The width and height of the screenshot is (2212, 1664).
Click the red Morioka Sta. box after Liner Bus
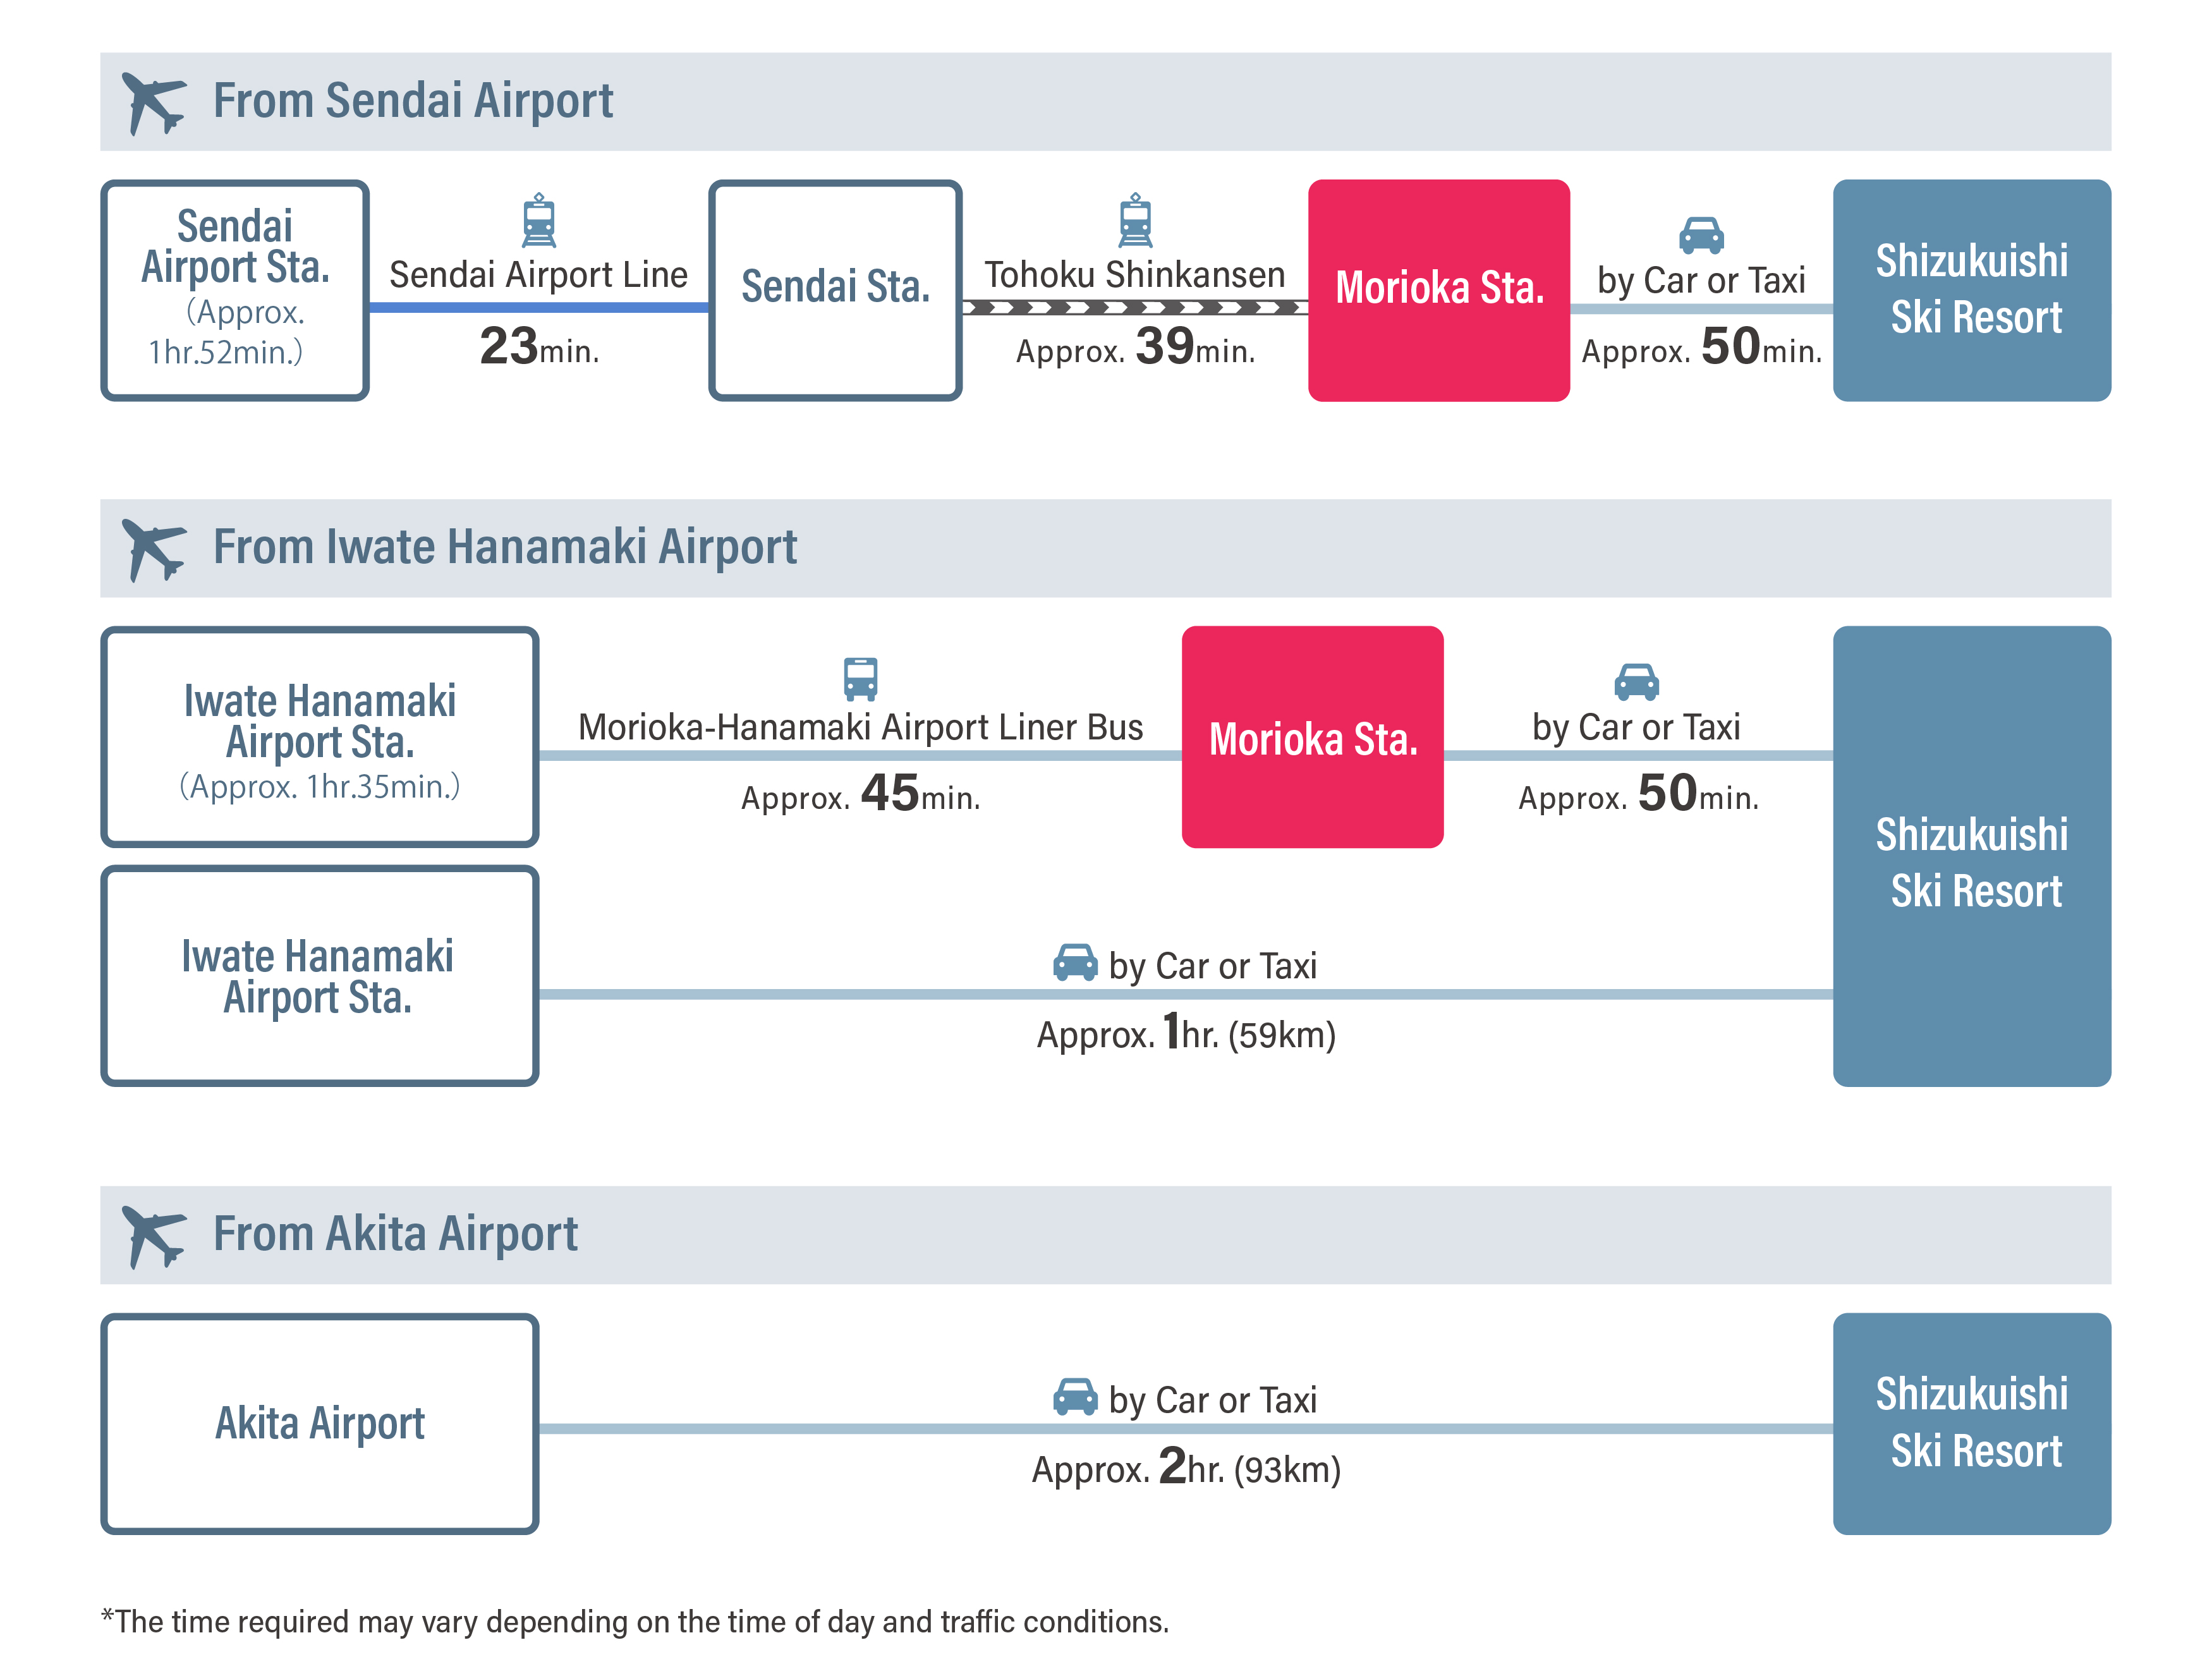[x=1312, y=737]
